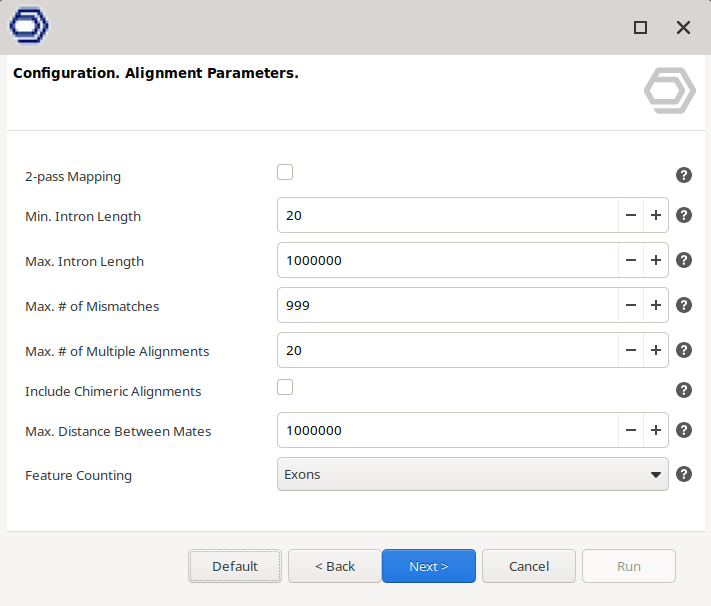This screenshot has width=711, height=606.
Task: Increase Min. Intron Length with plus
Action: pos(656,215)
